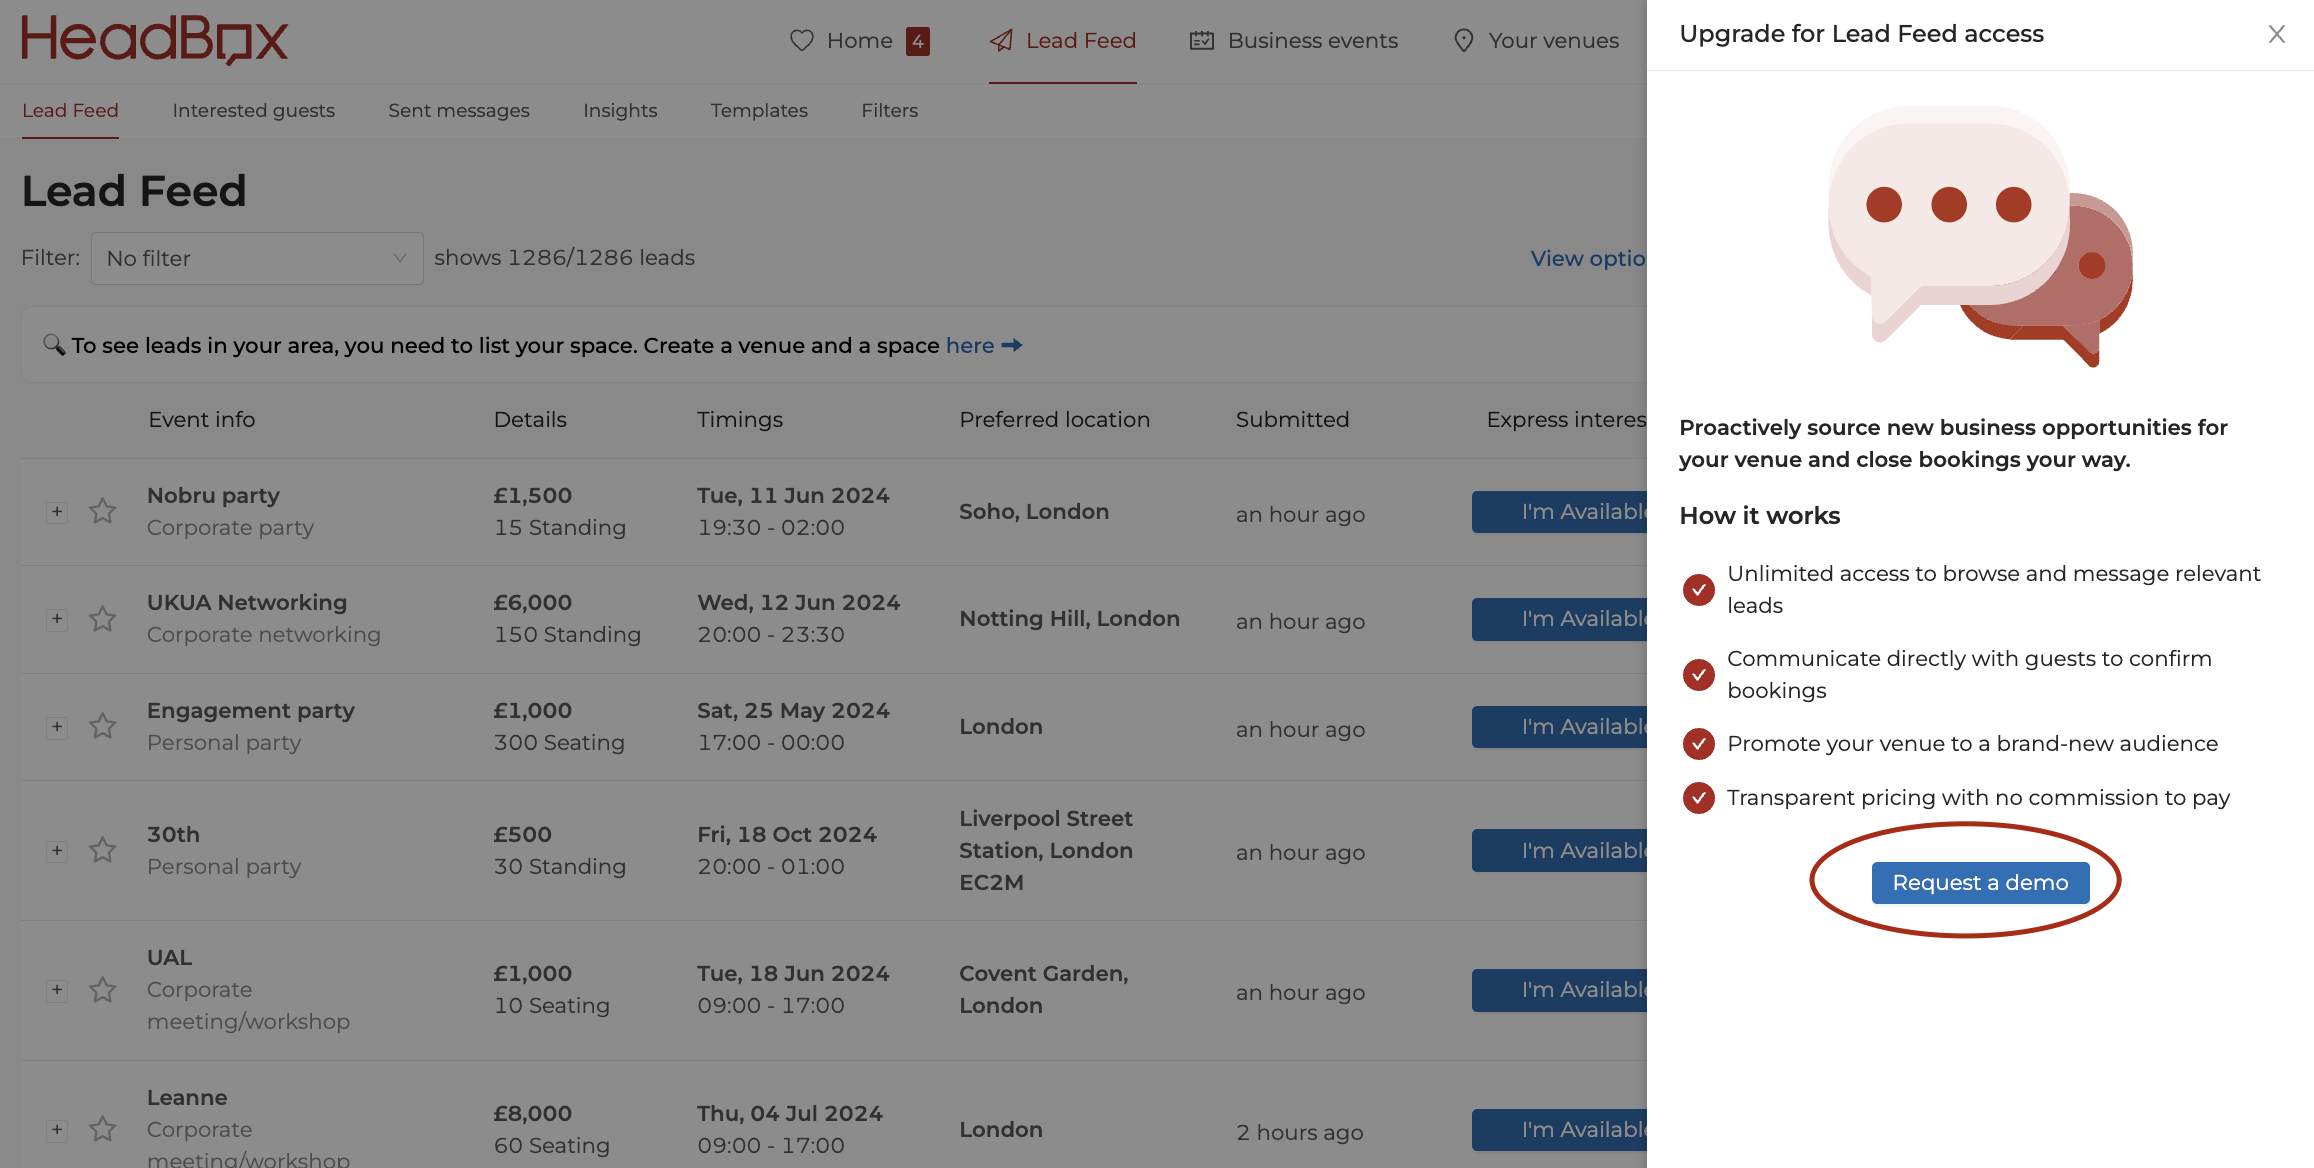2314x1168 pixels.
Task: Click the Request a demo button
Action: (1980, 883)
